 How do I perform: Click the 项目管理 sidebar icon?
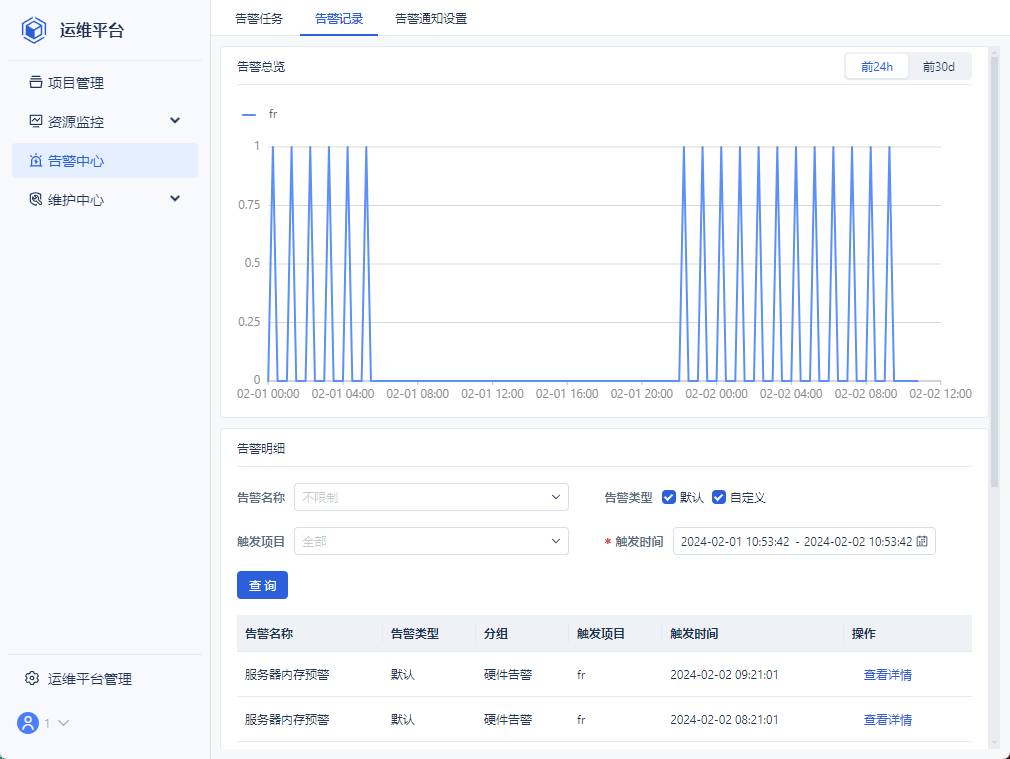[x=36, y=83]
